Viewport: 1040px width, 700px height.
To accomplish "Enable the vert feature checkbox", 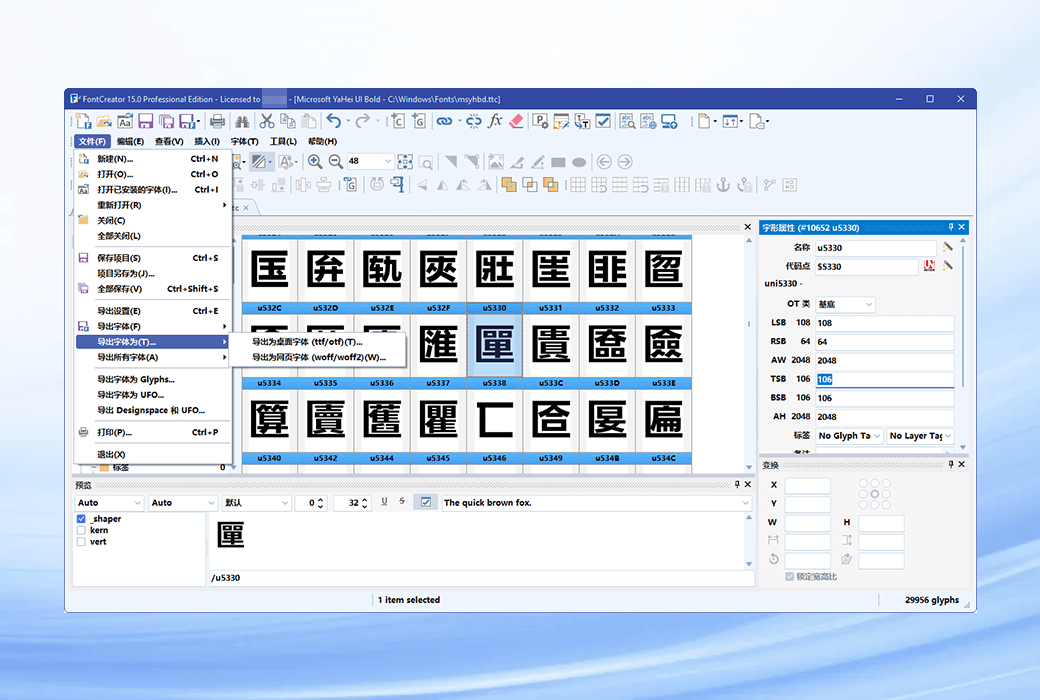I will (x=82, y=541).
